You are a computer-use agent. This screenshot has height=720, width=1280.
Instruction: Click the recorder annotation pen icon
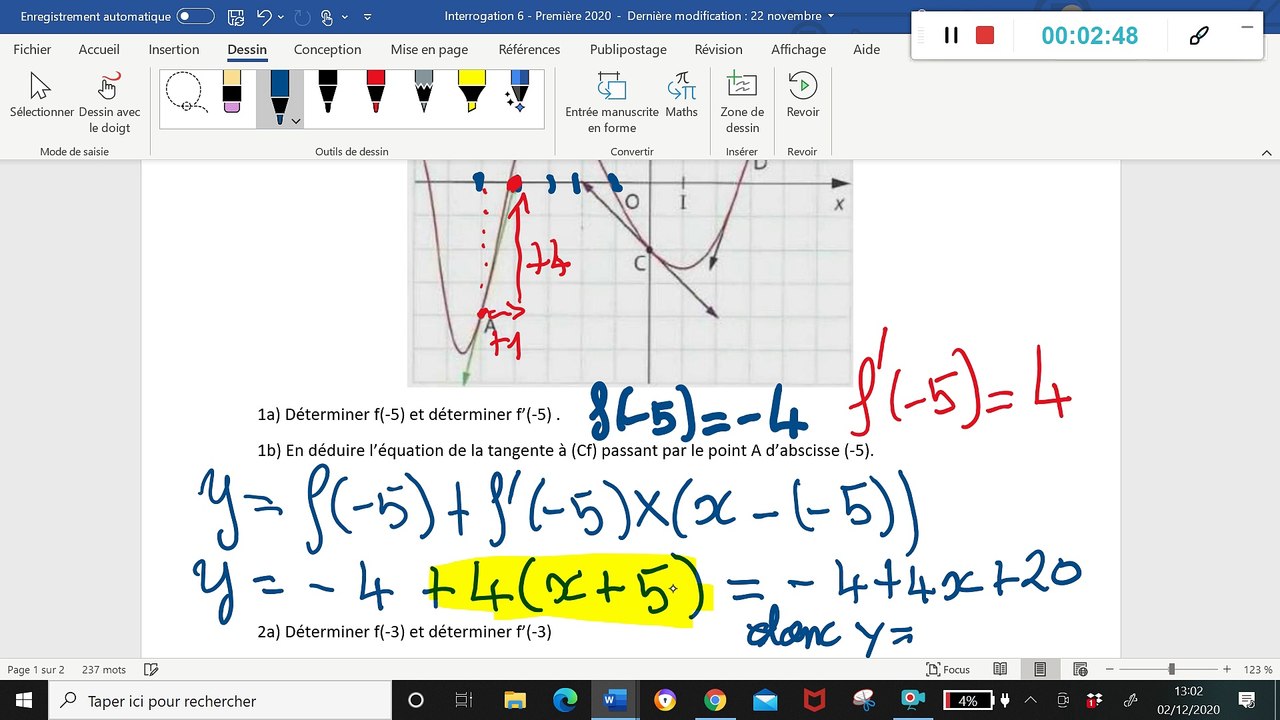(x=1198, y=36)
